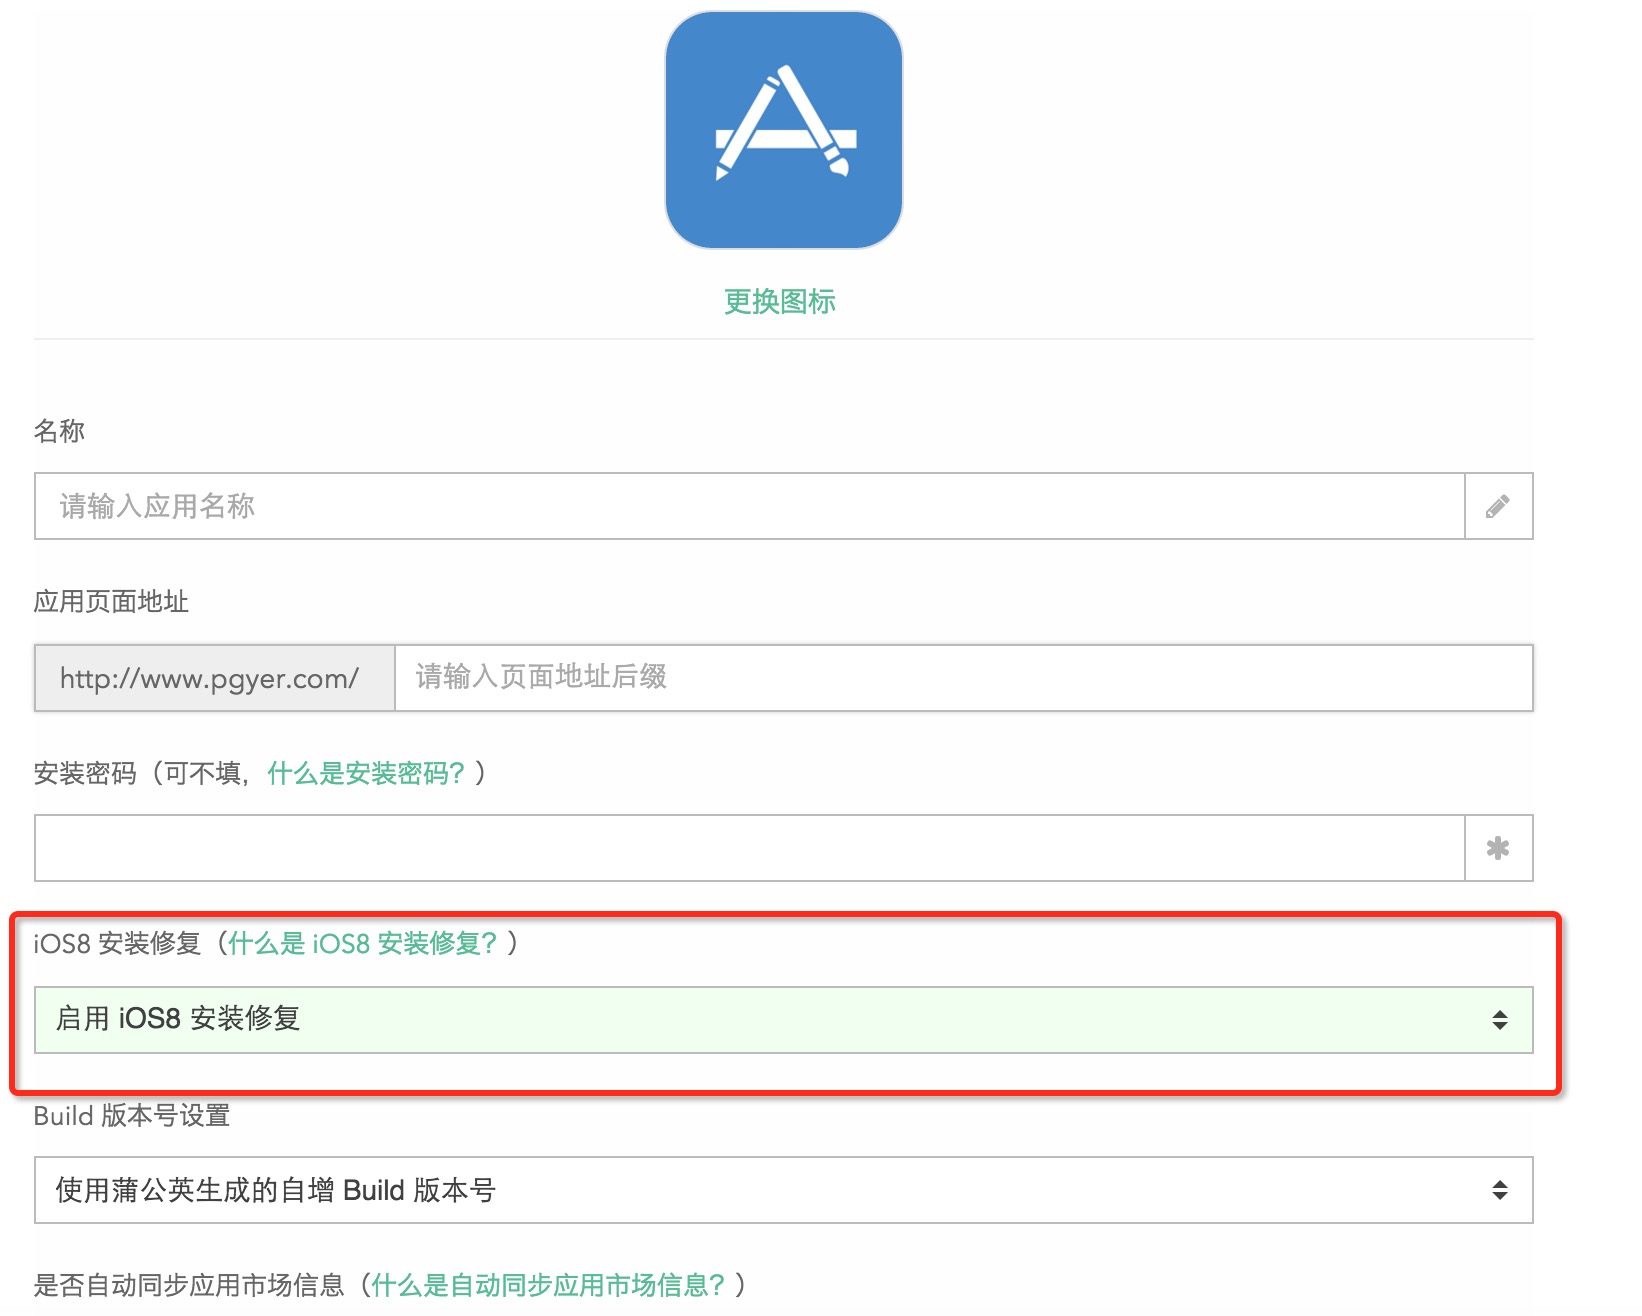Click the 应用页面地址 label
Image resolution: width=1642 pixels, height=1316 pixels.
[111, 601]
